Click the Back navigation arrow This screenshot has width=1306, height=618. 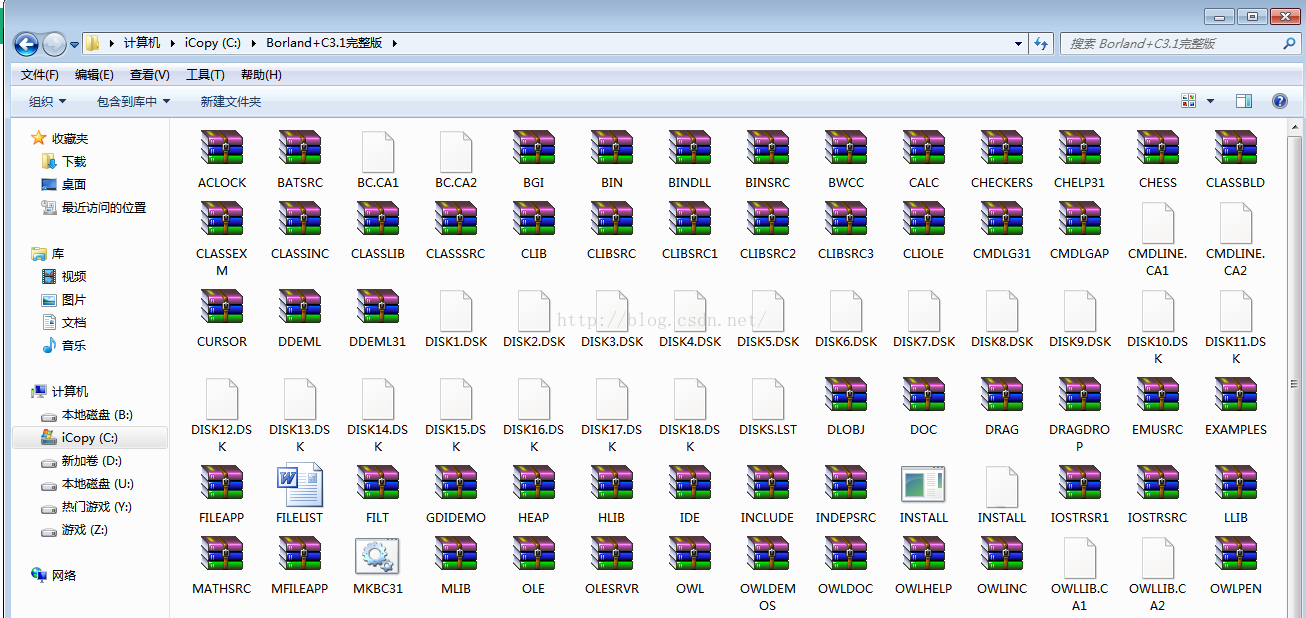tap(26, 44)
